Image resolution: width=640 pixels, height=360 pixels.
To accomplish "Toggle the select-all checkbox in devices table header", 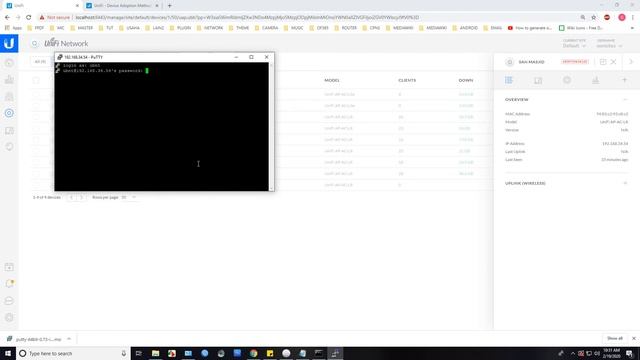I will click(x=36, y=80).
